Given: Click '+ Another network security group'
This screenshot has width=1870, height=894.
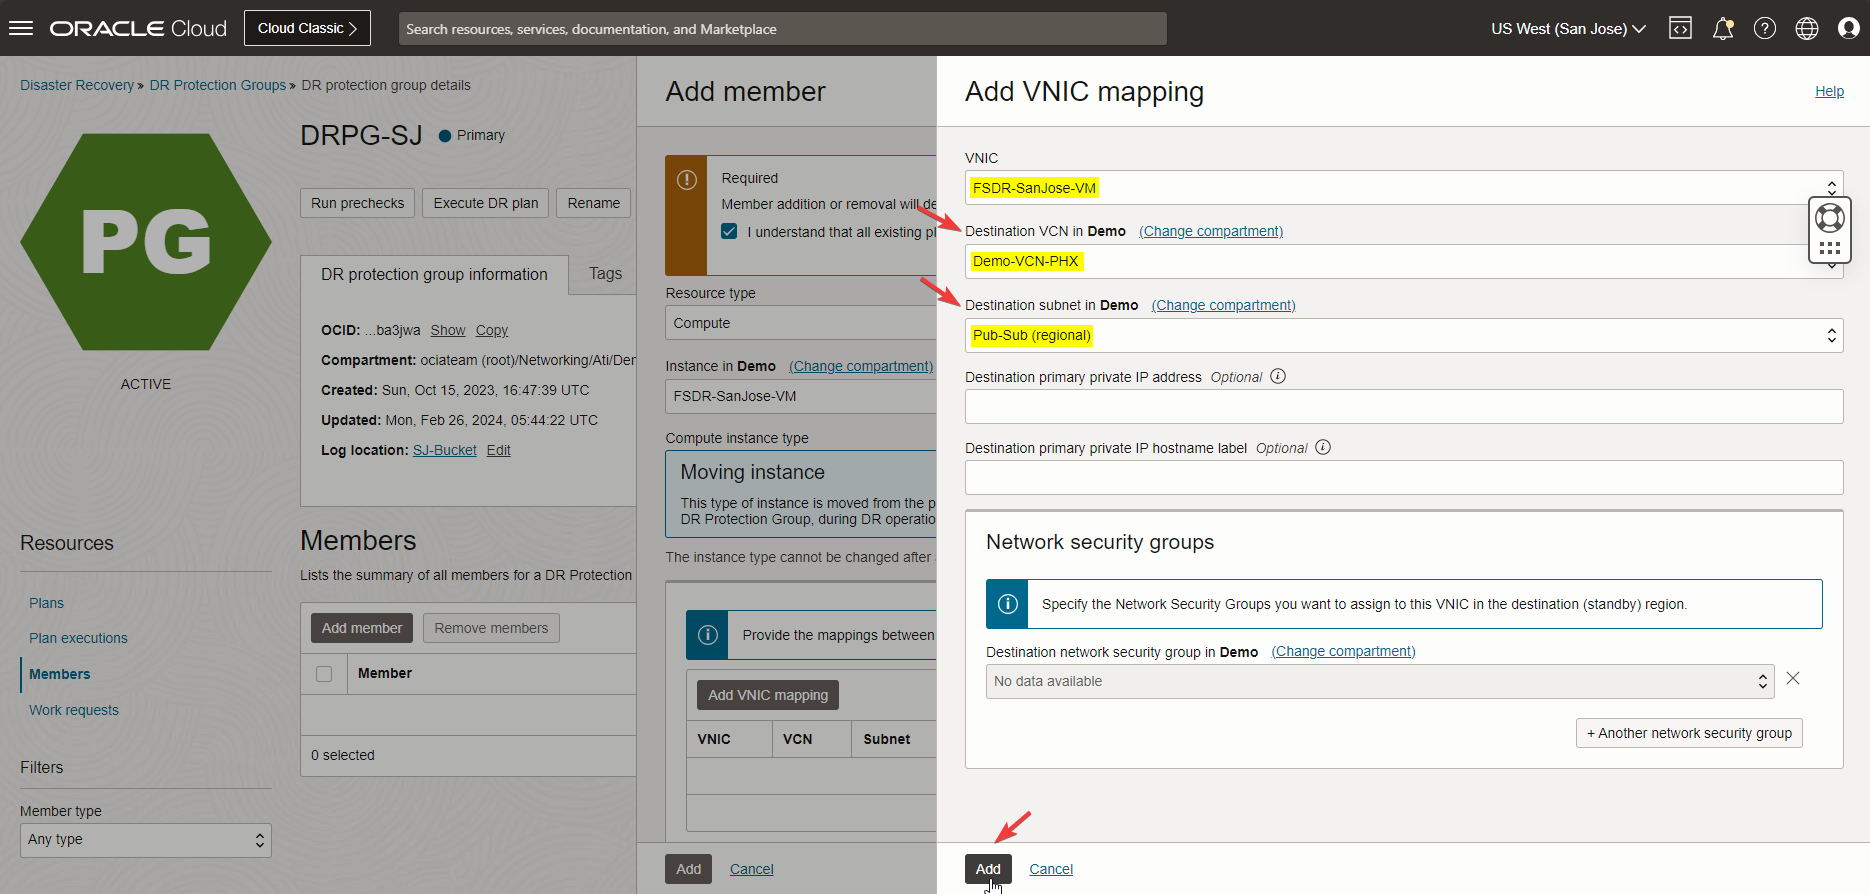Looking at the screenshot, I should 1689,733.
